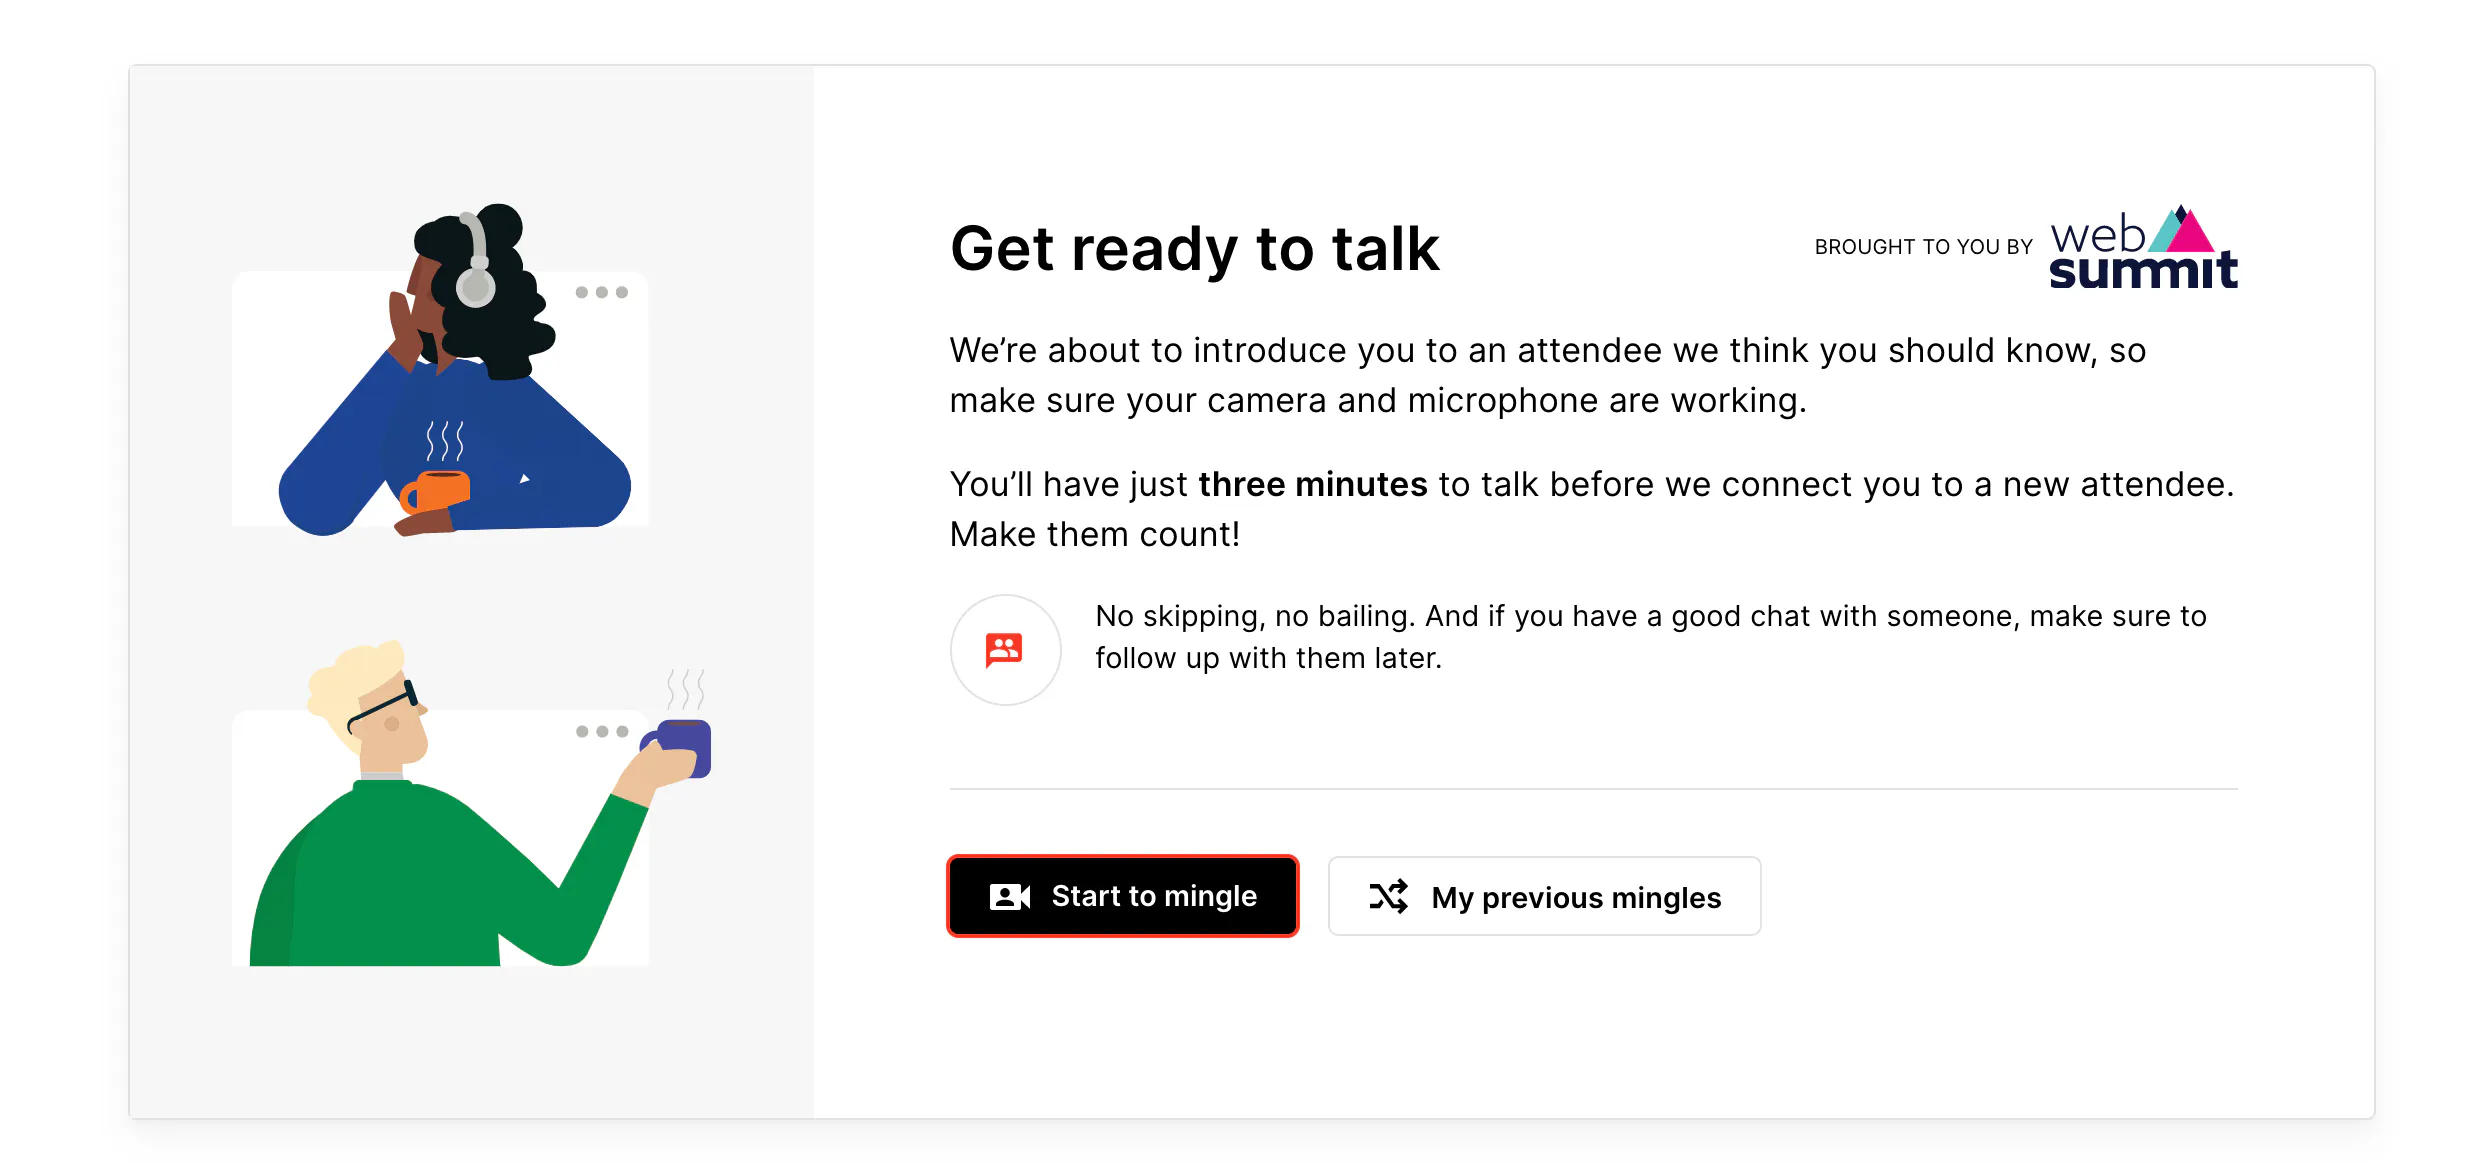This screenshot has height=1164, width=2484.
Task: Click the purple mug with steam
Action: pos(684,746)
